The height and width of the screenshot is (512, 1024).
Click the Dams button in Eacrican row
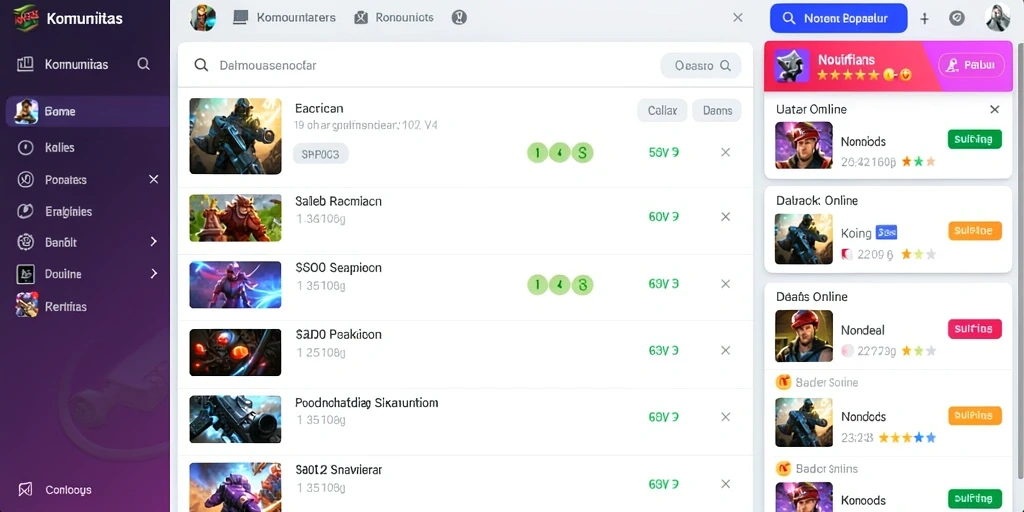point(716,110)
